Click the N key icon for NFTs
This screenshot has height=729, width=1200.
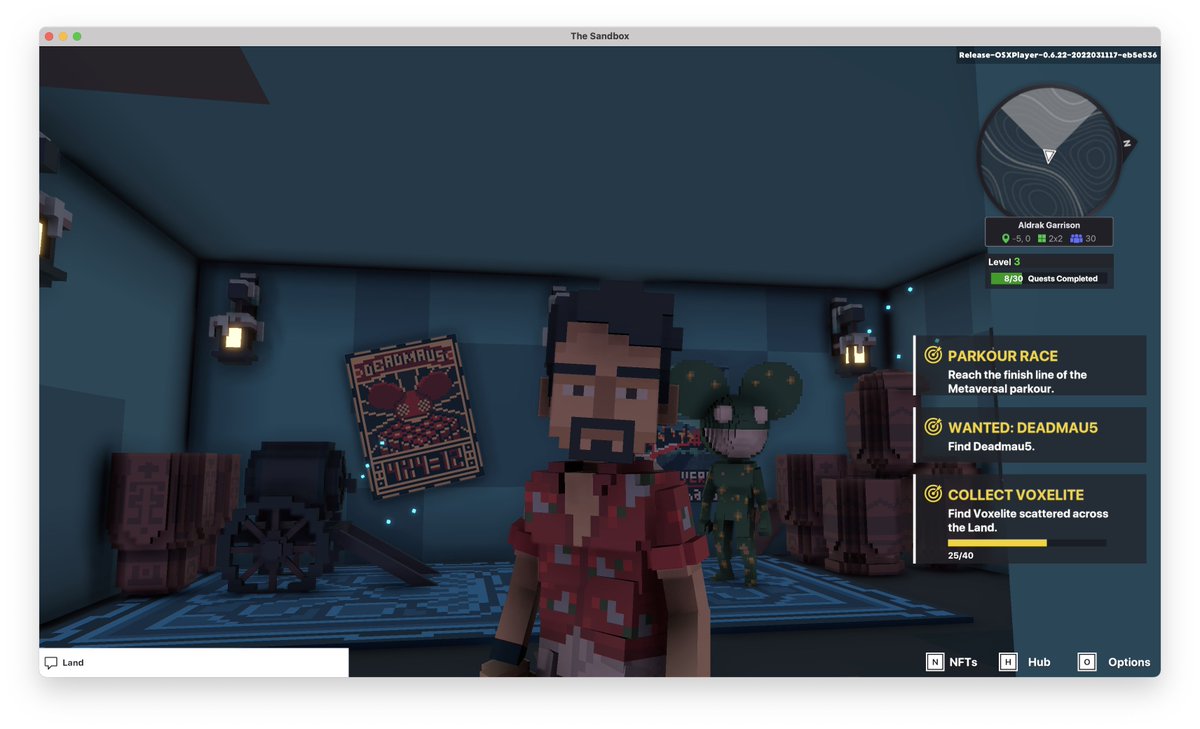click(935, 662)
